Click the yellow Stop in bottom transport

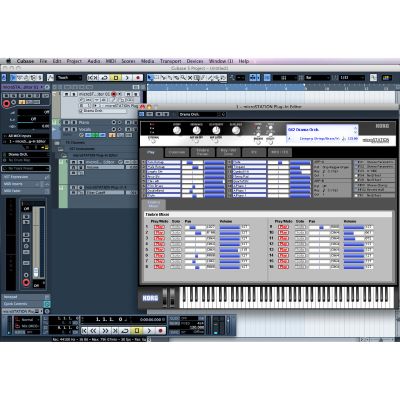[137, 330]
